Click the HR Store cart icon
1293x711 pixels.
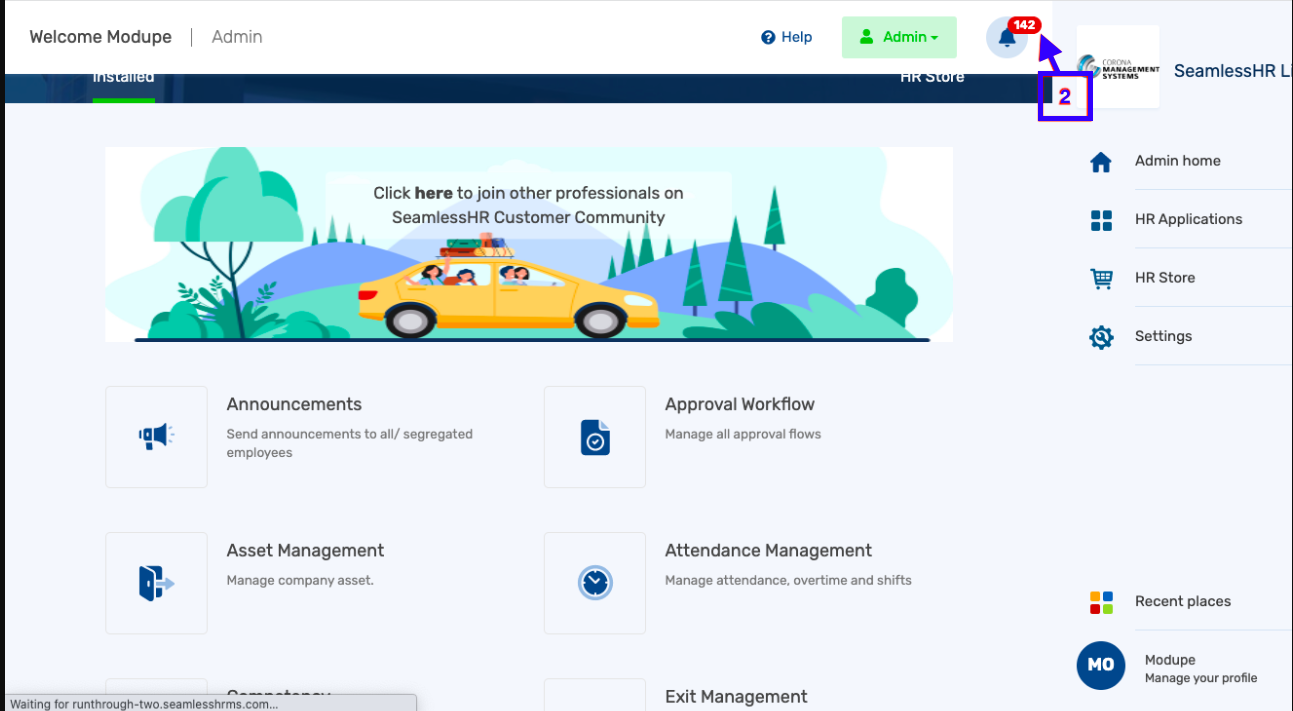point(1101,279)
